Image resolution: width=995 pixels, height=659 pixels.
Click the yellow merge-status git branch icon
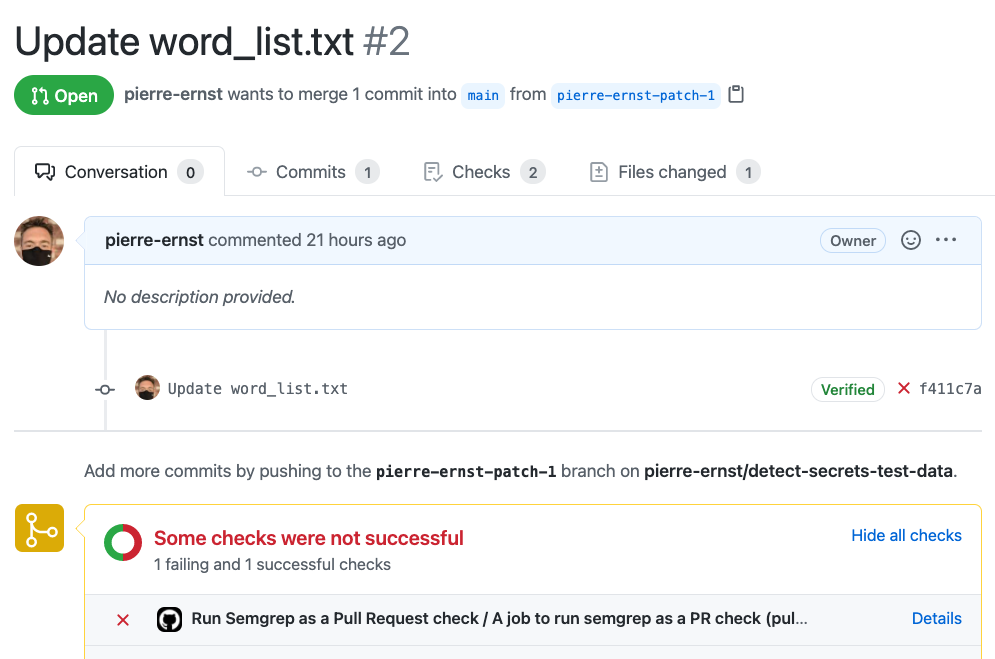39,528
